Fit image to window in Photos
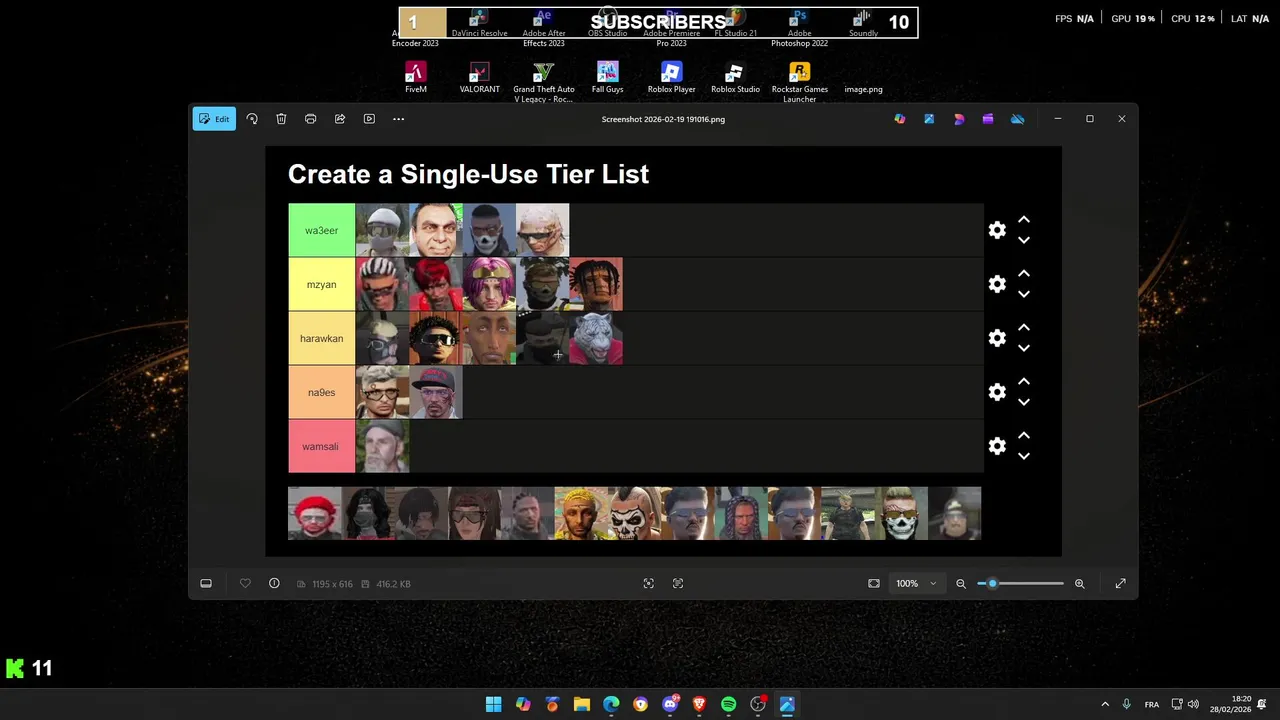This screenshot has height=720, width=1280. tap(874, 584)
